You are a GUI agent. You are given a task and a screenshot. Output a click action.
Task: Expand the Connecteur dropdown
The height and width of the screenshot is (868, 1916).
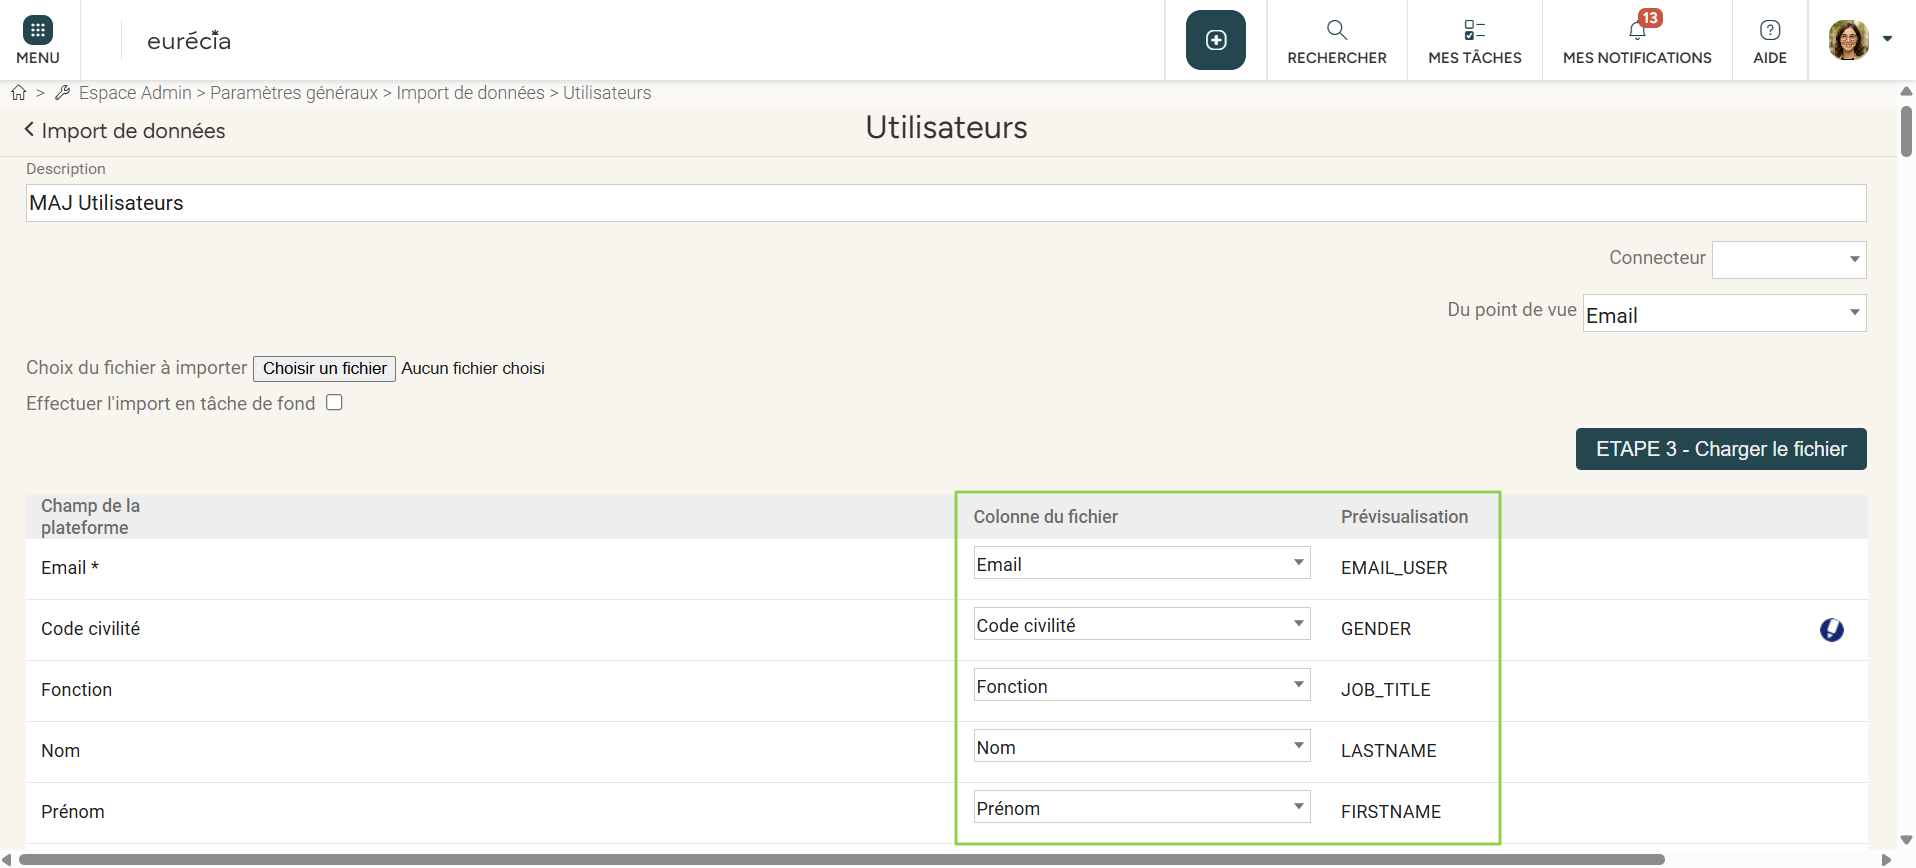coord(1788,260)
